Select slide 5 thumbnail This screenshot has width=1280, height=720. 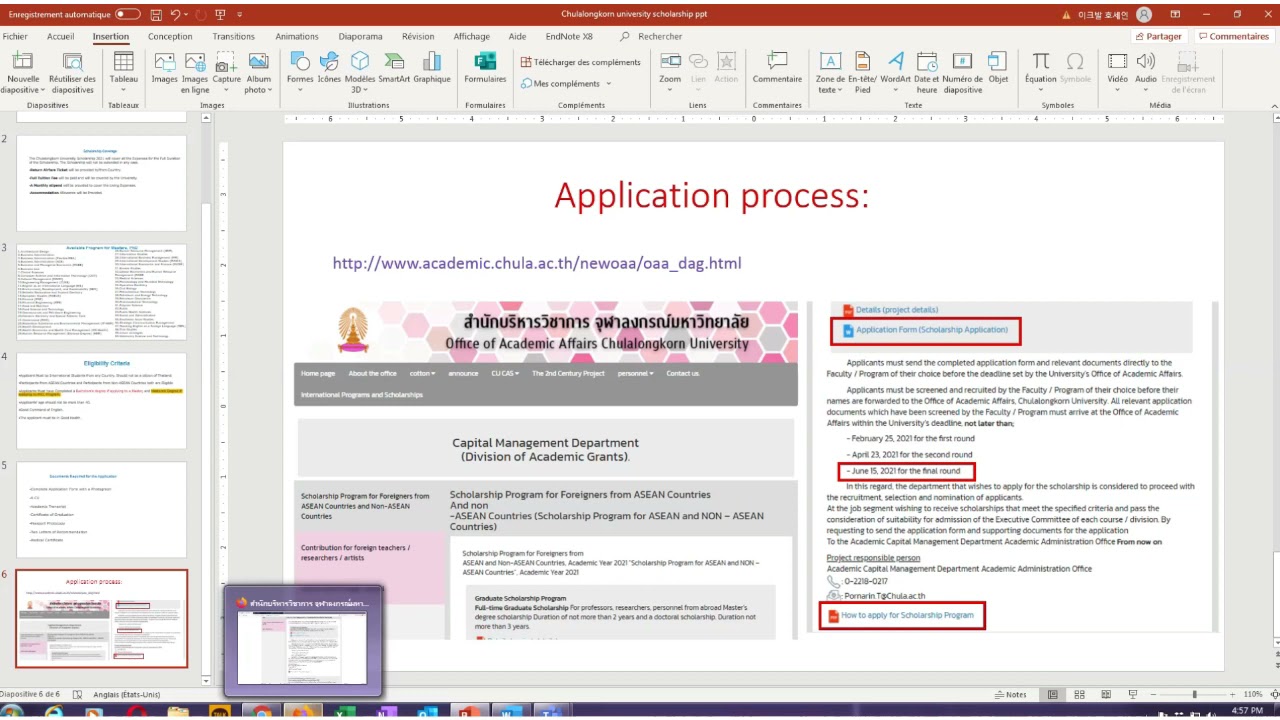point(100,509)
